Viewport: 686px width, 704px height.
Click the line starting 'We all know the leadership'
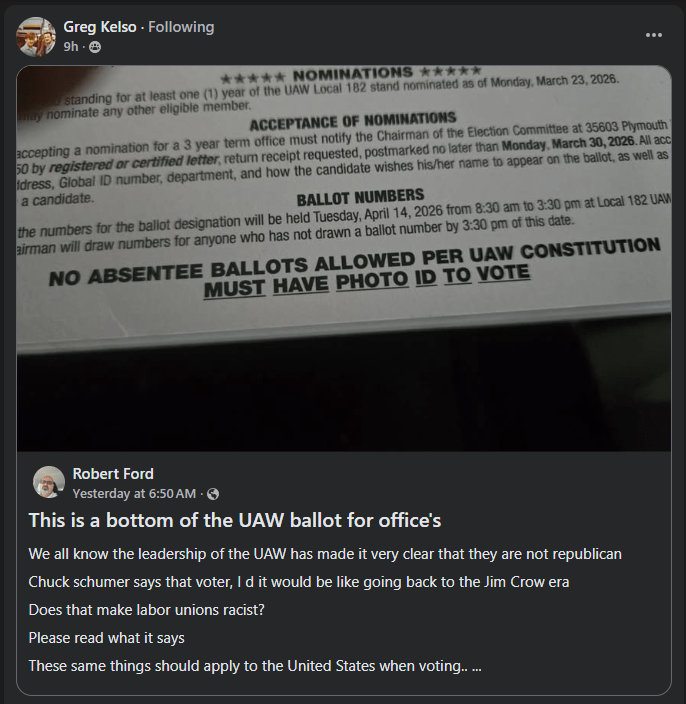click(325, 554)
